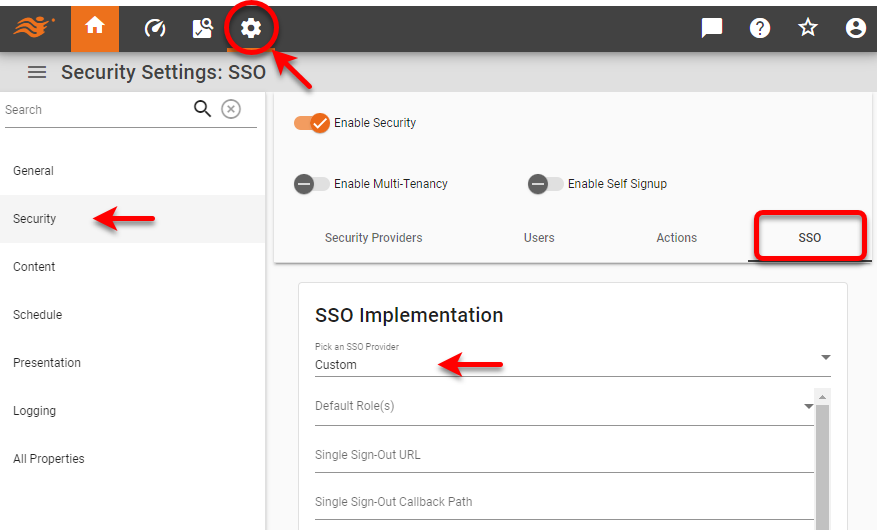
Task: Open the user account profile icon
Action: click(x=855, y=28)
